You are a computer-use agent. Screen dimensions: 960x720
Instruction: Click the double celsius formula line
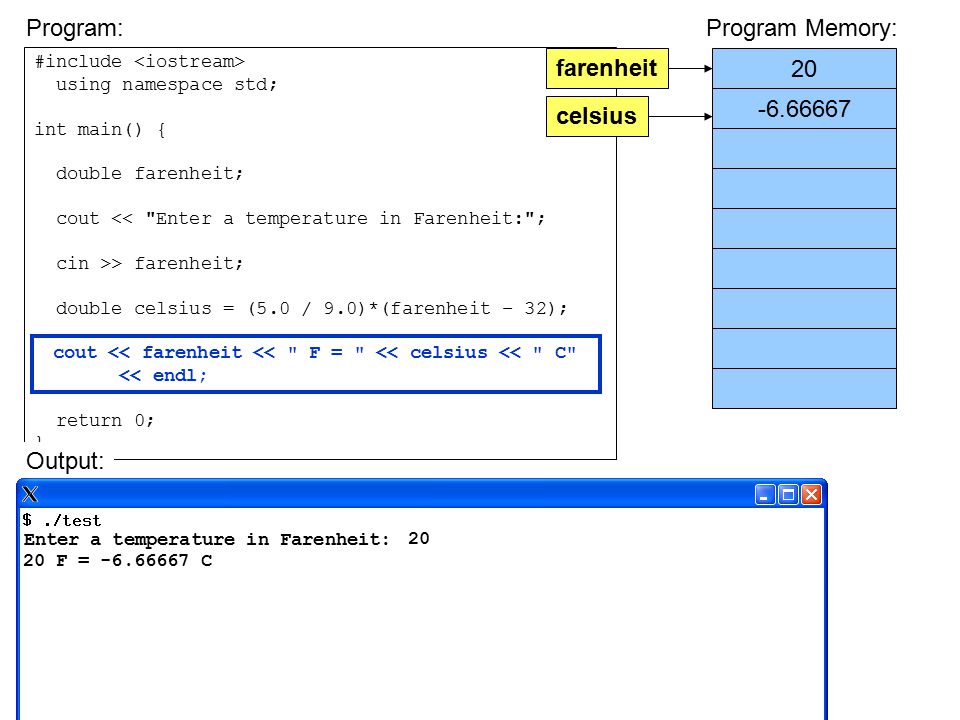click(311, 308)
